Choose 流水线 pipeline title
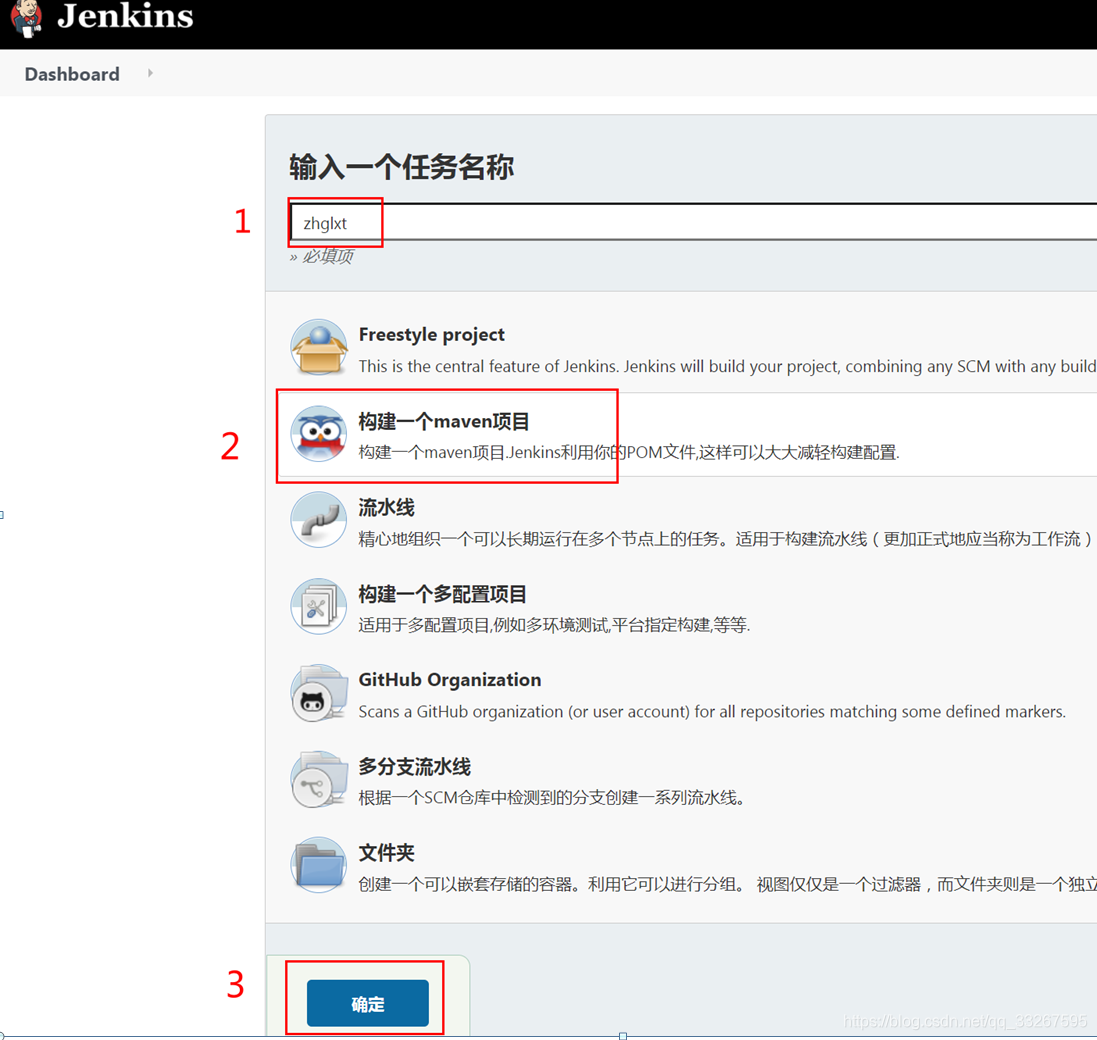The width and height of the screenshot is (1097, 1040). [386, 507]
